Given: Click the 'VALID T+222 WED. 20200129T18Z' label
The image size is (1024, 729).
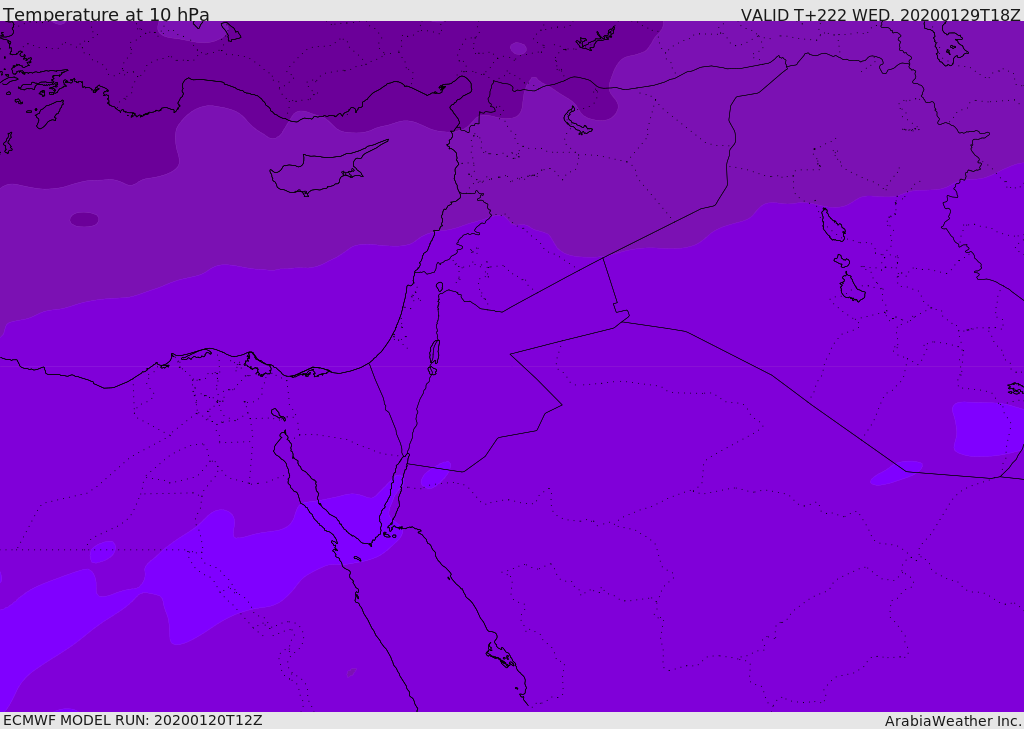Looking at the screenshot, I should click(x=880, y=15).
